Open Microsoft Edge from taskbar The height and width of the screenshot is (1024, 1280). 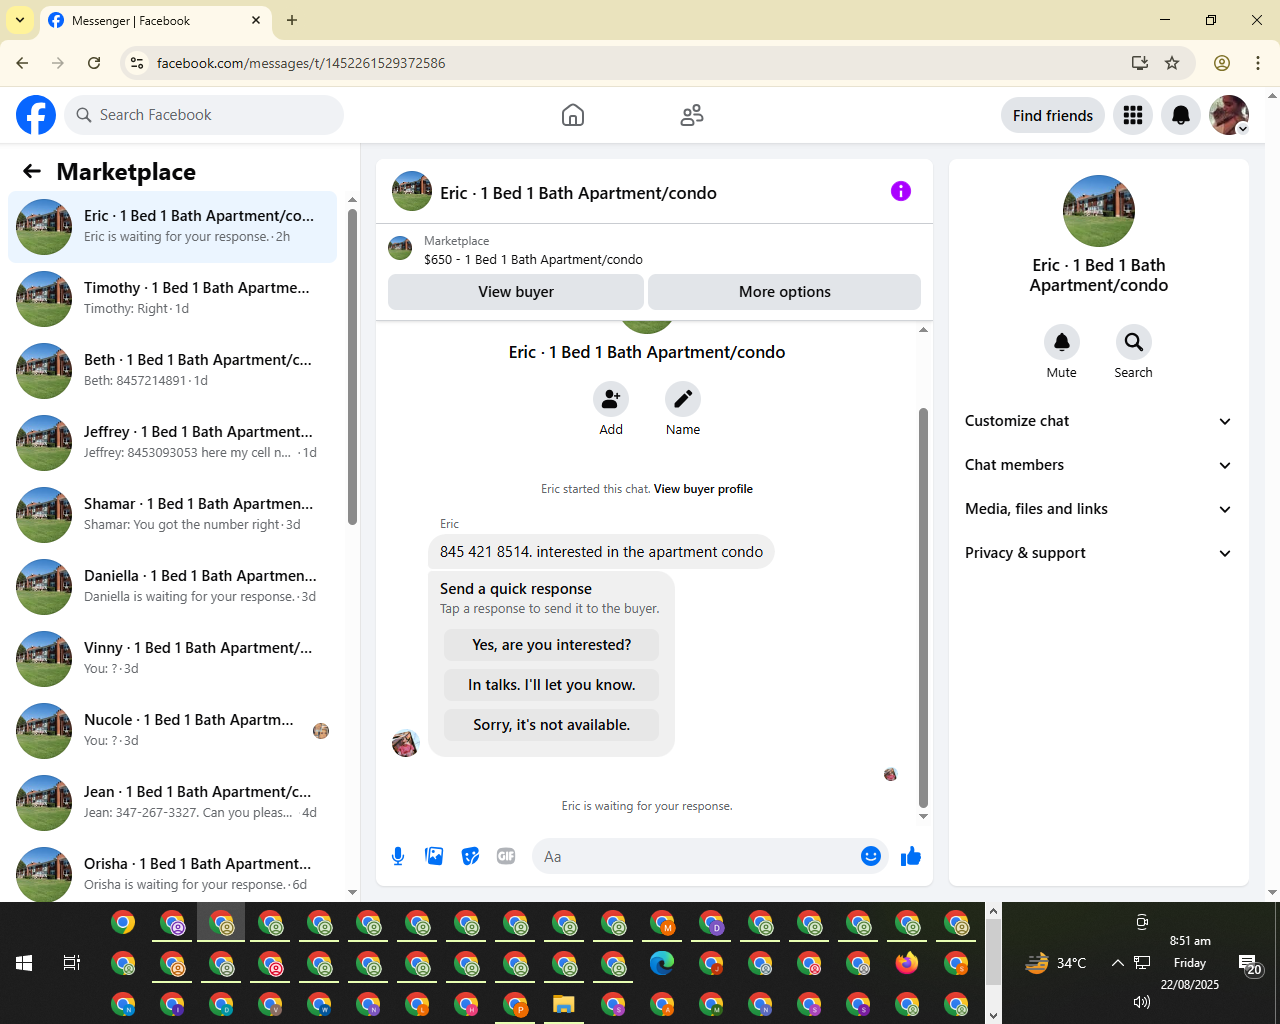pos(662,963)
